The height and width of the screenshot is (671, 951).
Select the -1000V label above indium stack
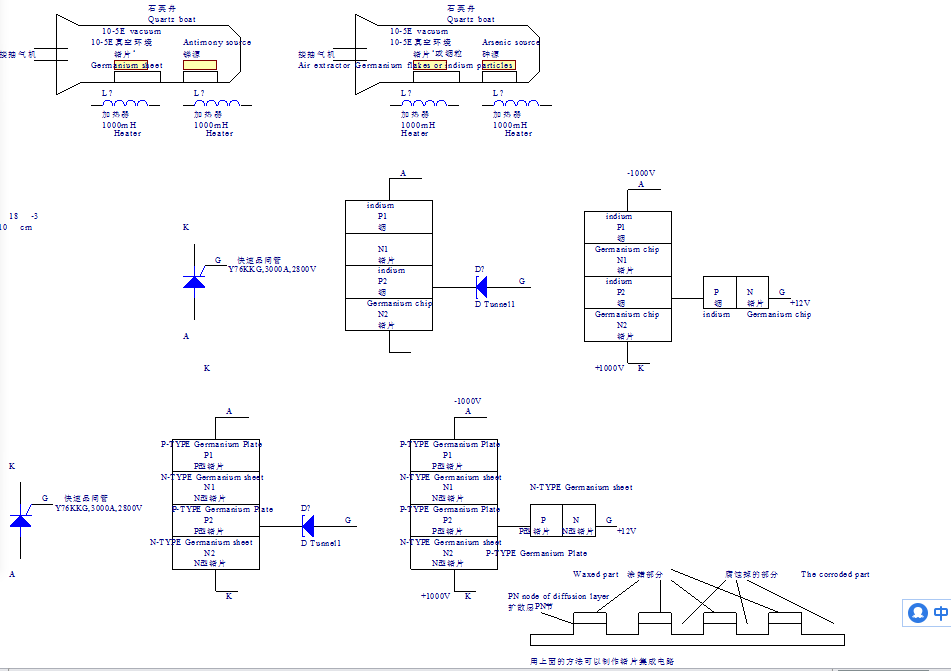641,173
